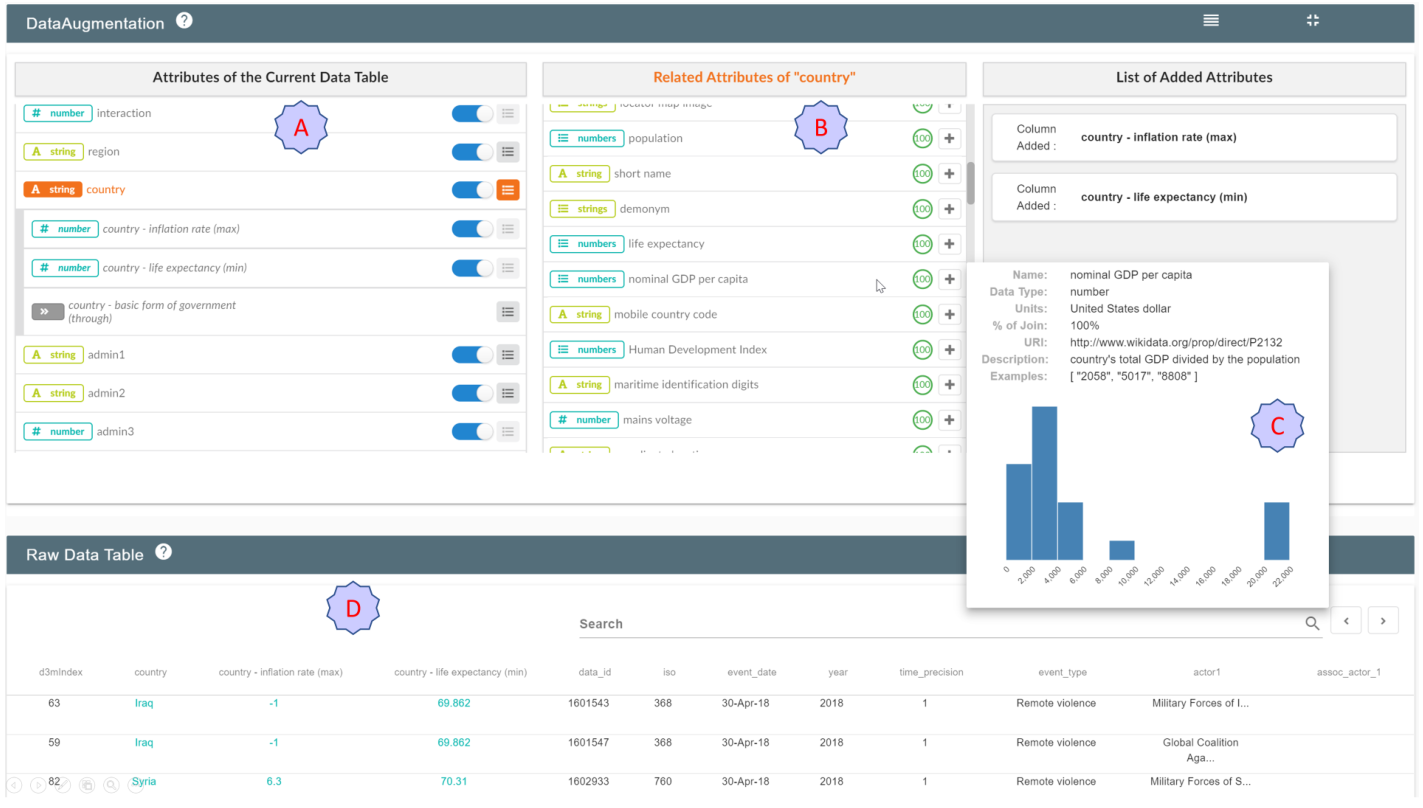Select the country - life expectancy (min) added column card
The height and width of the screenshot is (808, 1423).
click(1194, 197)
